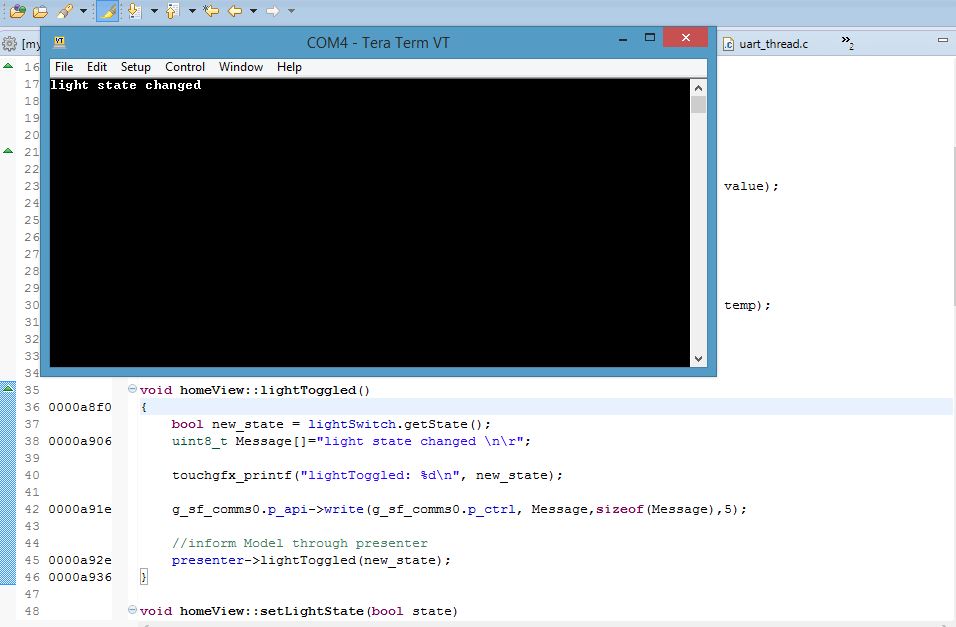Click address 0000a91e in the gutter
Image resolution: width=956 pixels, height=627 pixels.
80,509
